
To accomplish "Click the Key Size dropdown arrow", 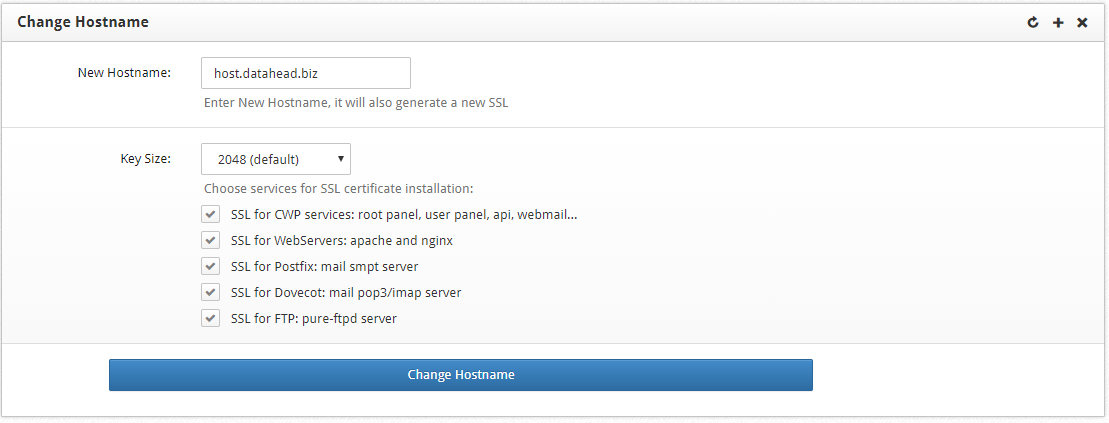I will click(340, 158).
